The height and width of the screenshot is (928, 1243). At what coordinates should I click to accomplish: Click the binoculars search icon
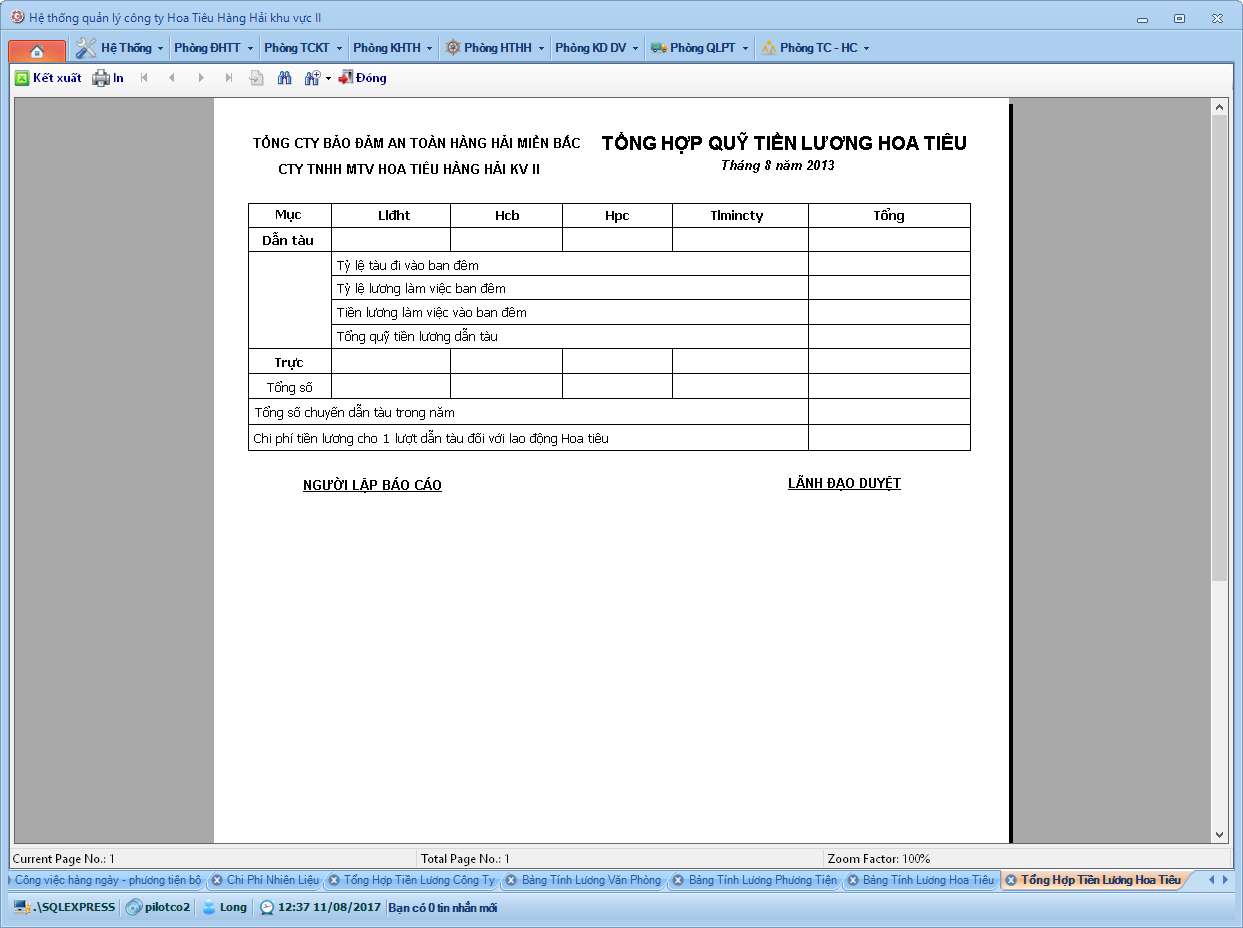click(x=284, y=78)
